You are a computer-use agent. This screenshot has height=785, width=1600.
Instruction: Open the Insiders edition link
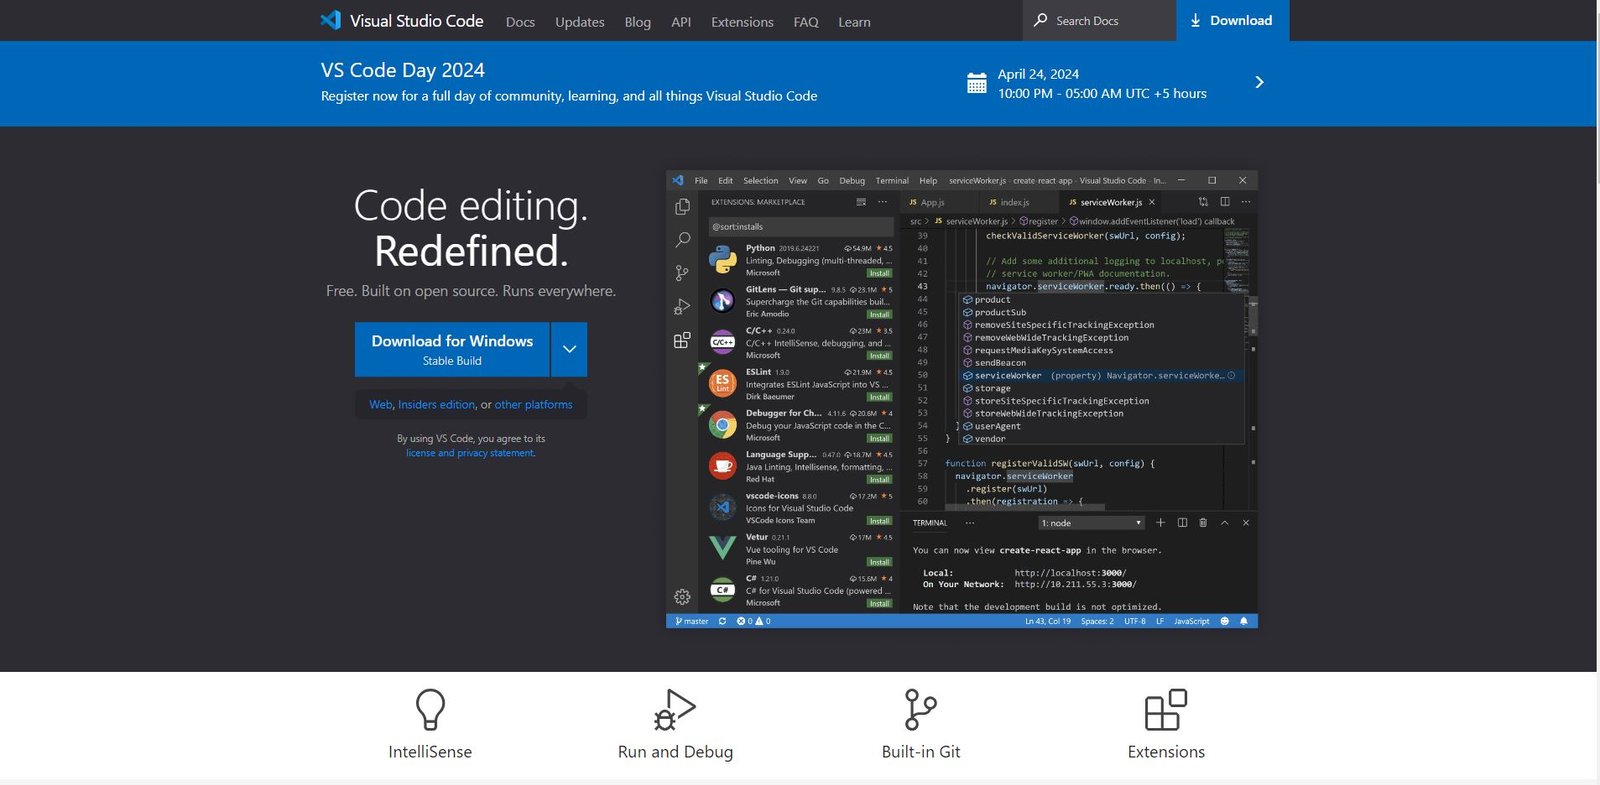pyautogui.click(x=436, y=405)
